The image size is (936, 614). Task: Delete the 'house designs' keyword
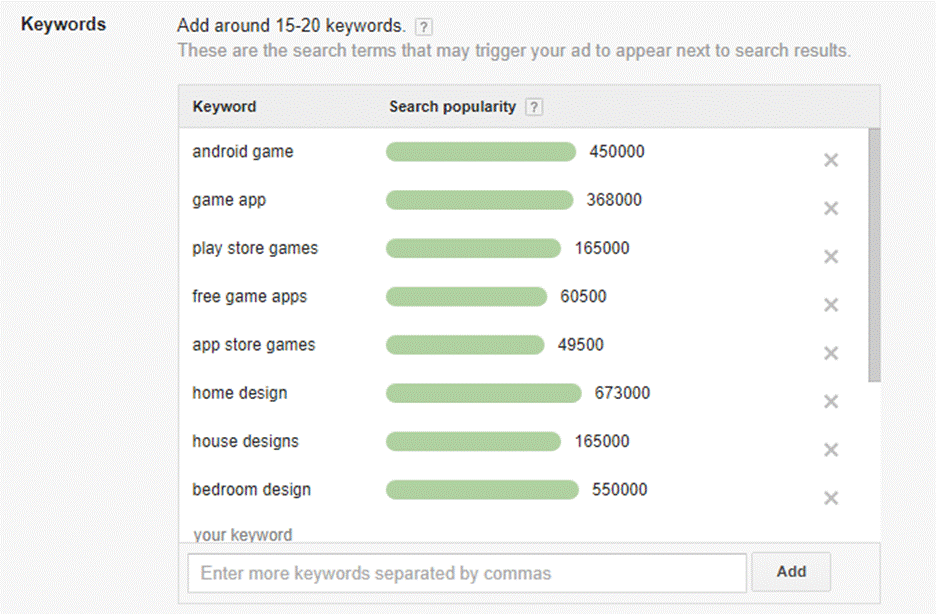tap(830, 450)
